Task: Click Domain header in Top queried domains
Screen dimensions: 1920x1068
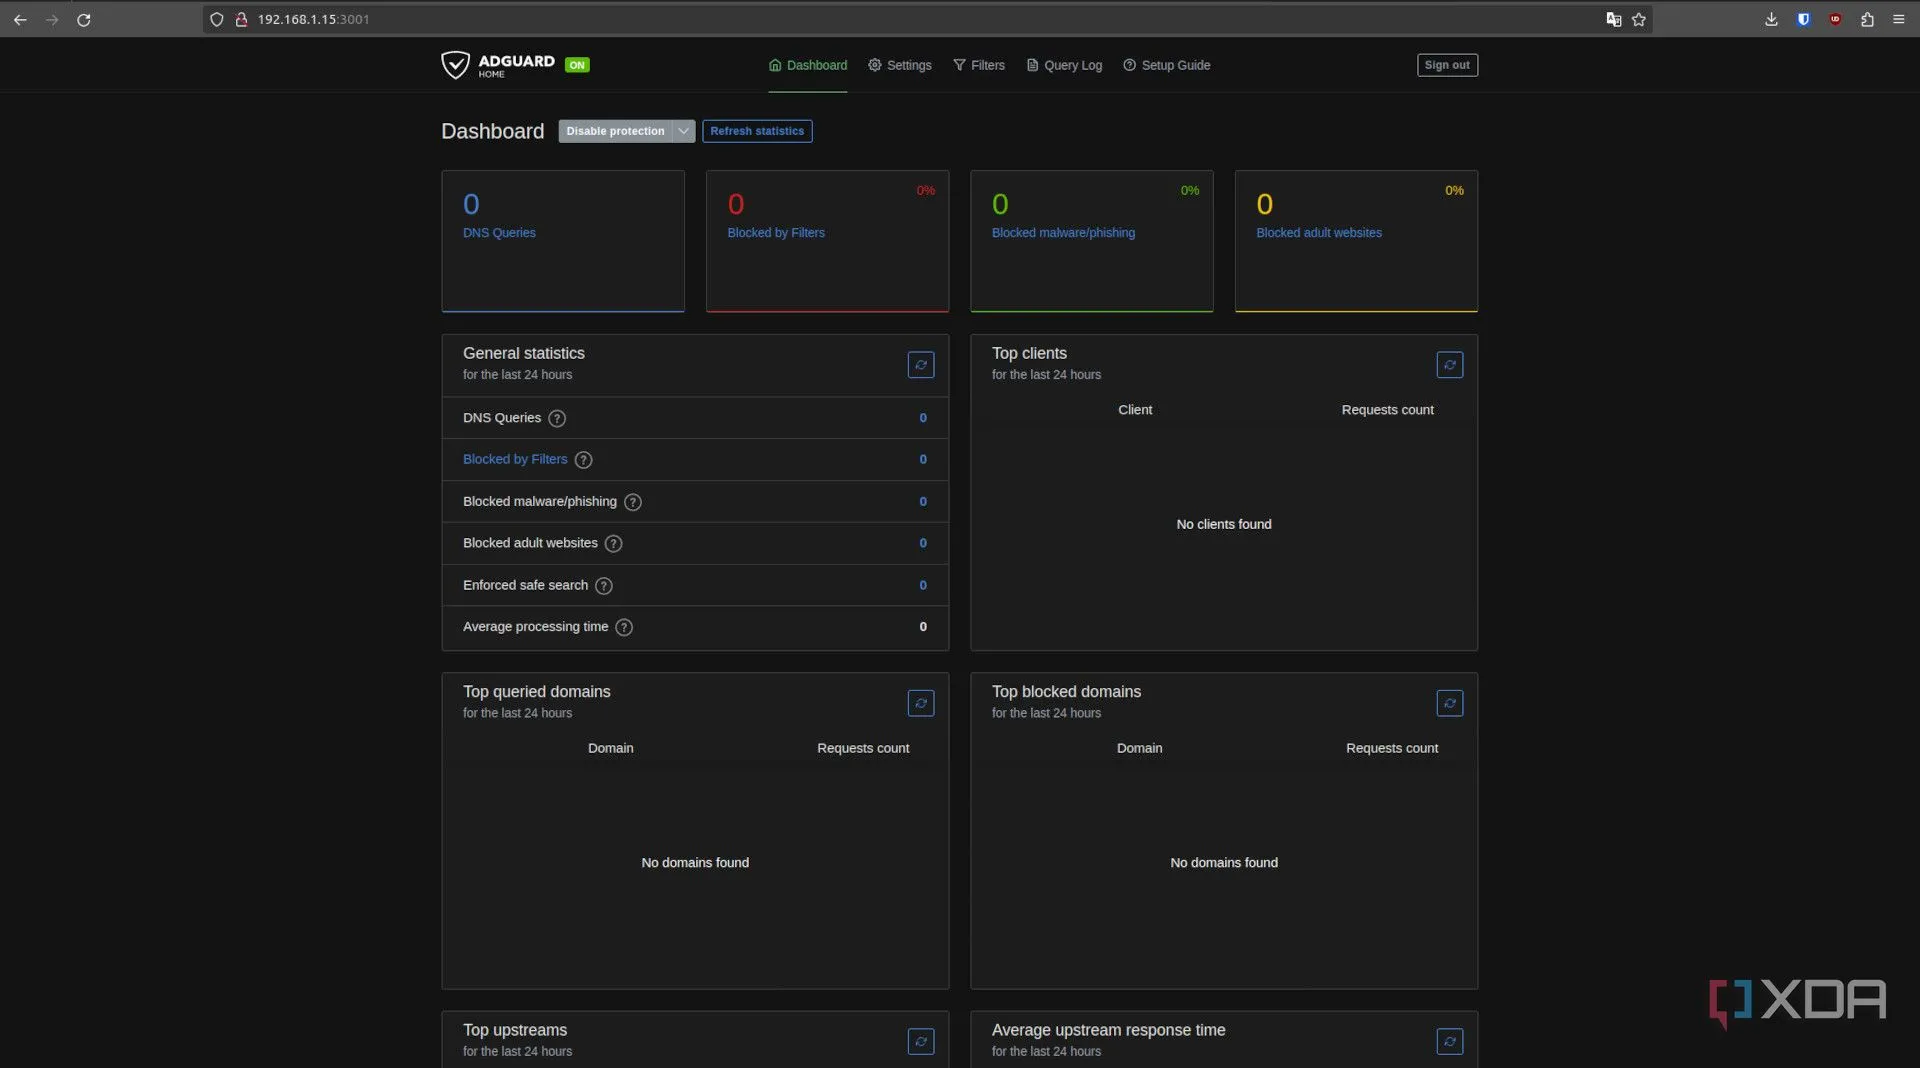Action: click(610, 748)
